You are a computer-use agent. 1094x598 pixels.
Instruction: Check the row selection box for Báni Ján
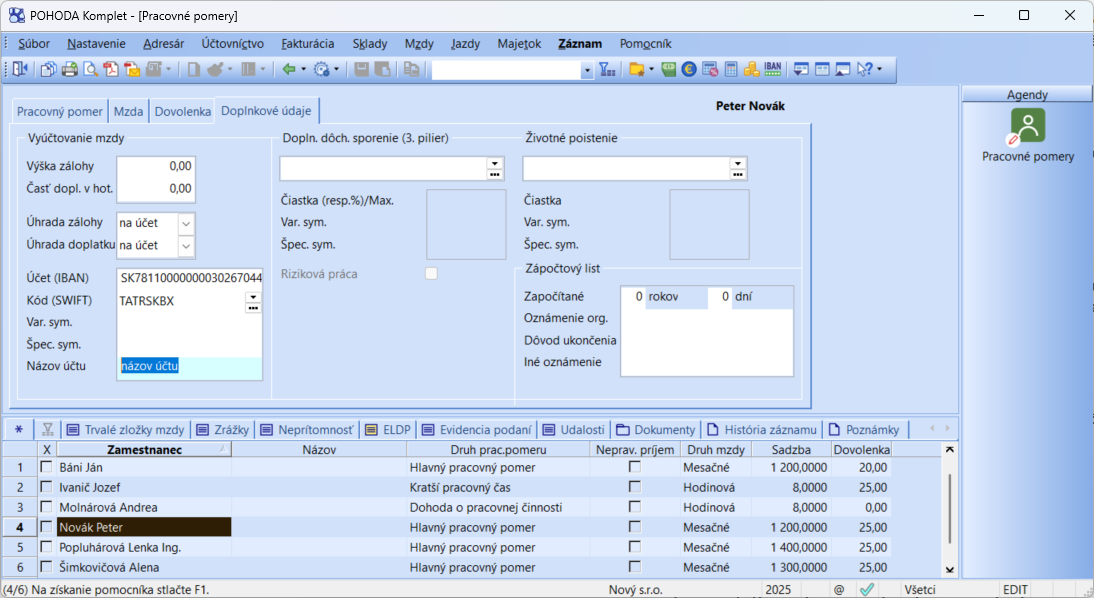click(46, 467)
